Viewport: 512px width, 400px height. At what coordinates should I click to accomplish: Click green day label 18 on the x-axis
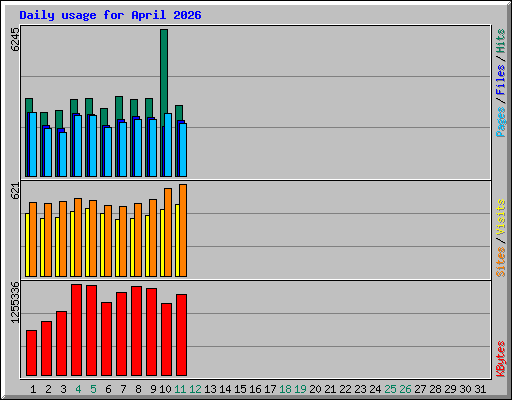[285, 389]
